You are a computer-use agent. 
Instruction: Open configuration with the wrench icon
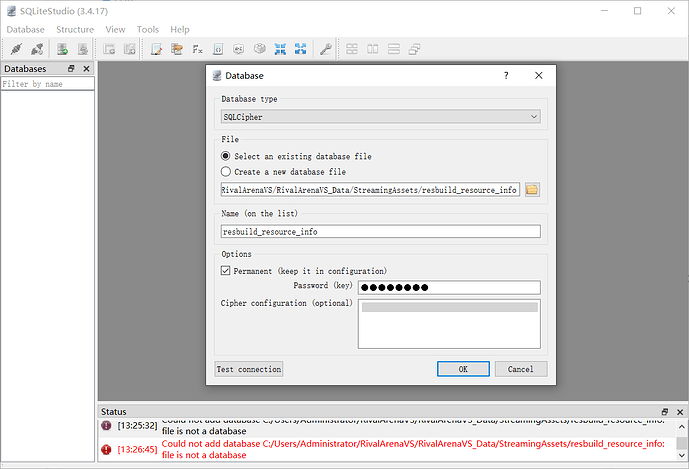tap(325, 48)
